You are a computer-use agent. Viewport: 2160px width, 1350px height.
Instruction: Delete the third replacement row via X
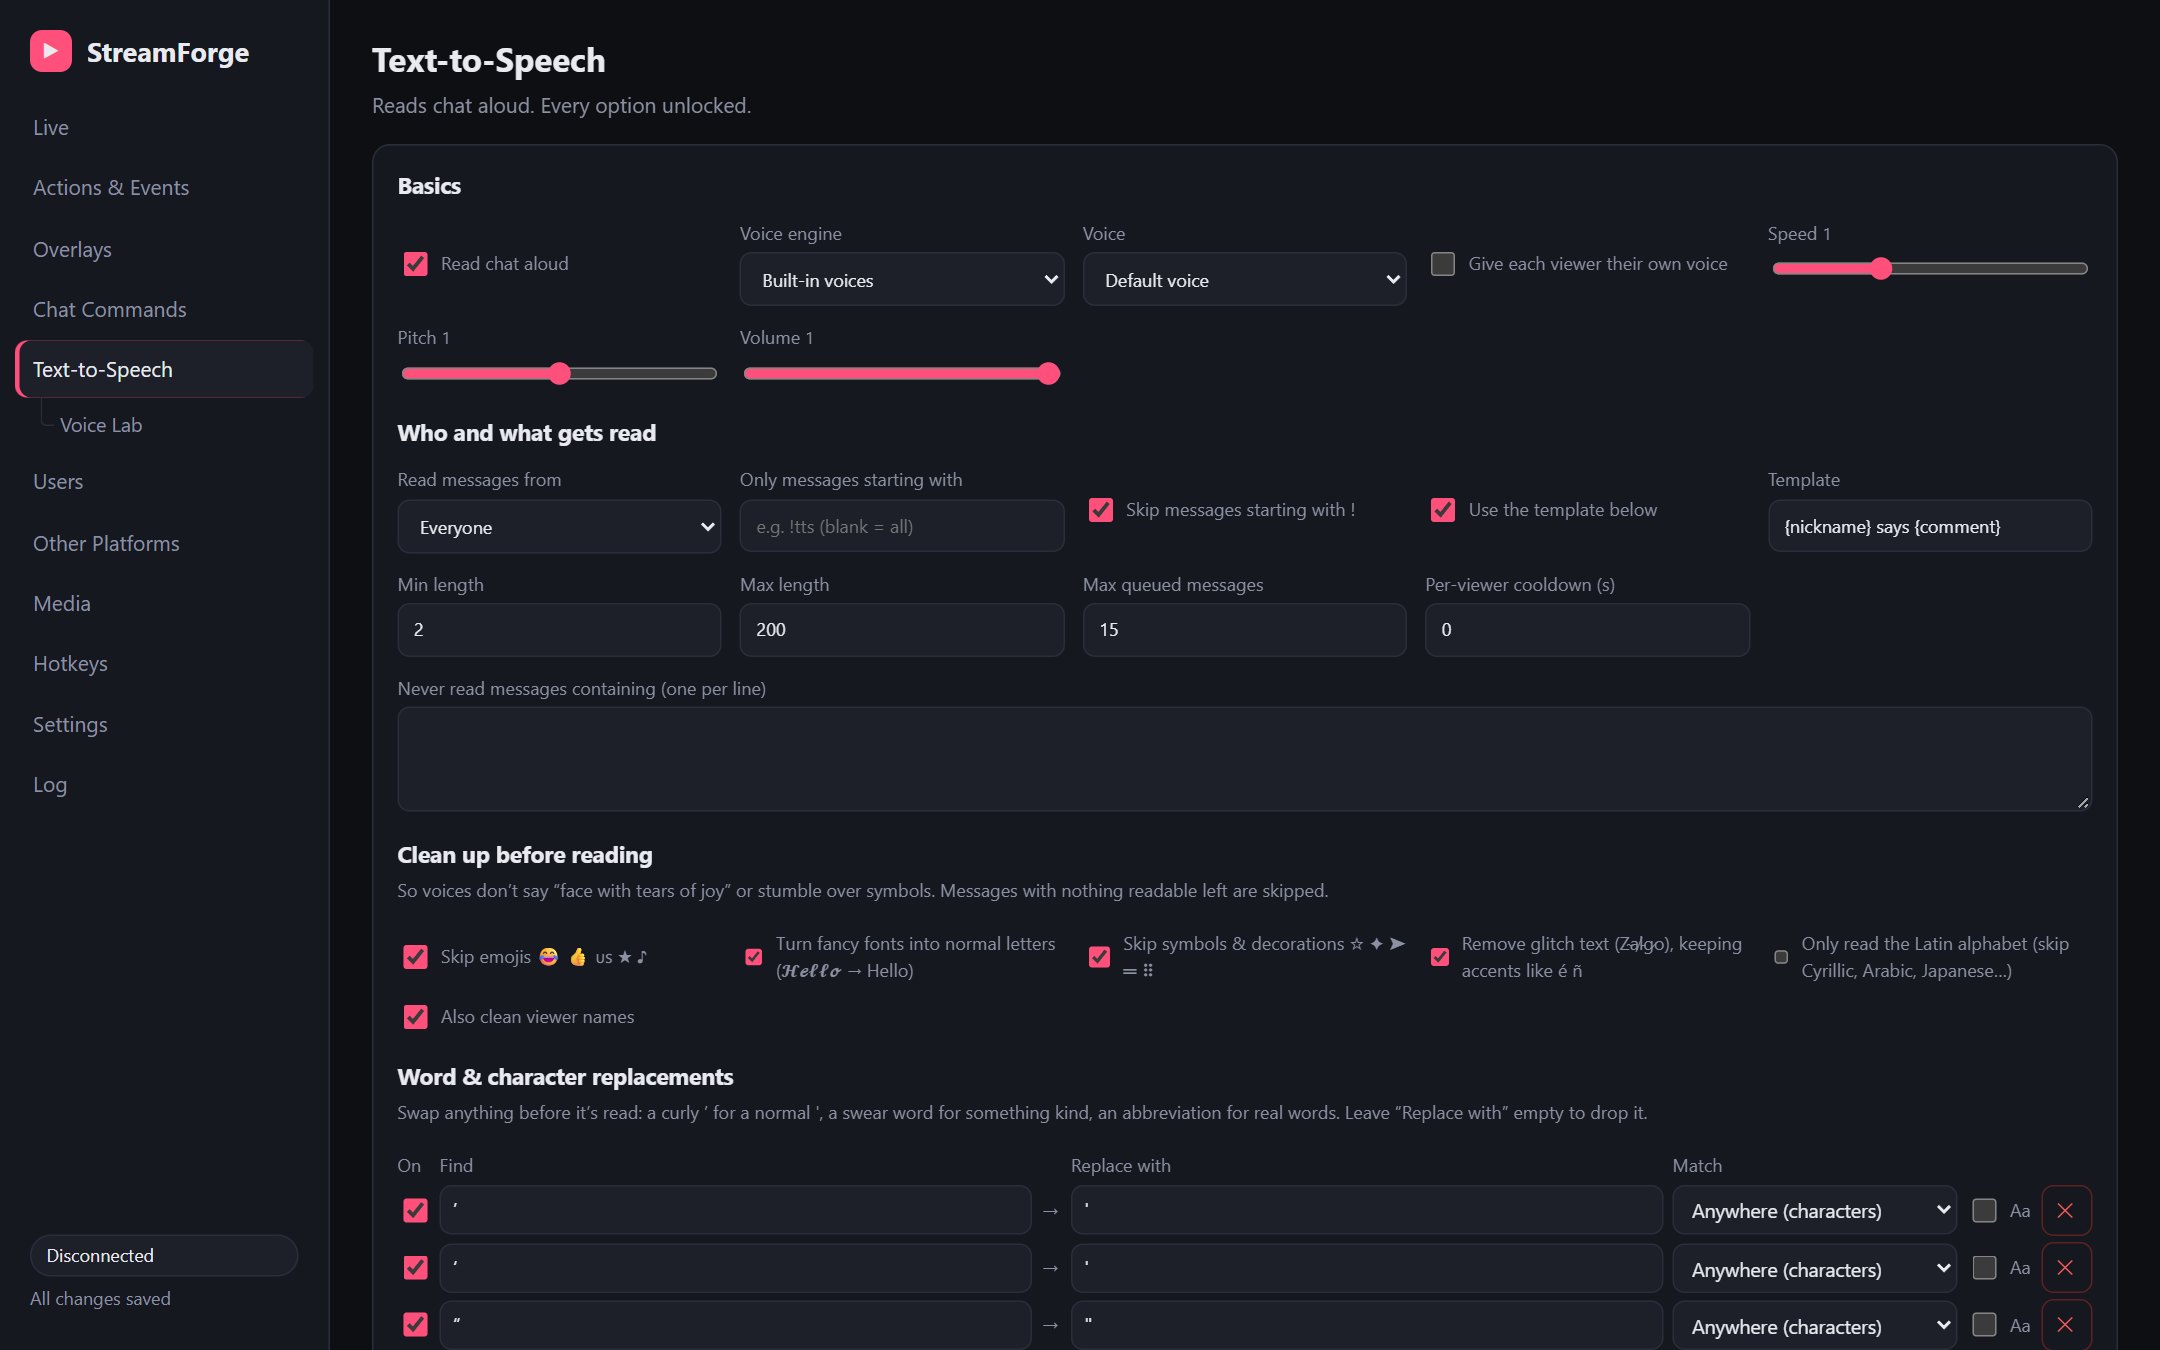[x=2065, y=1325]
